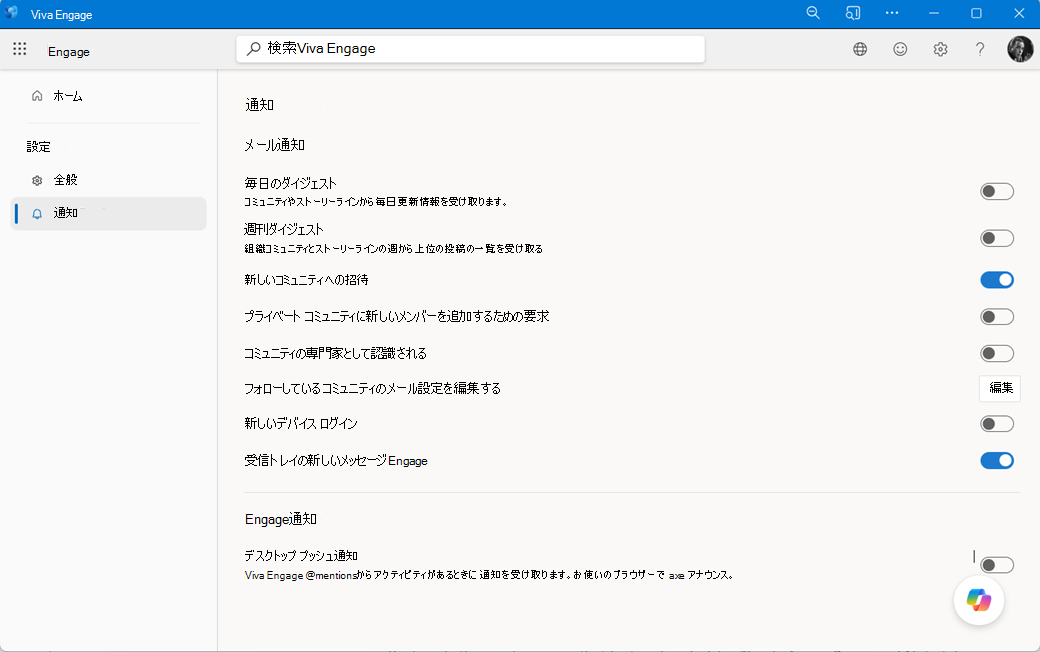Click the cast/devices icon in title bar
This screenshot has height=652, width=1040.
[x=853, y=13]
